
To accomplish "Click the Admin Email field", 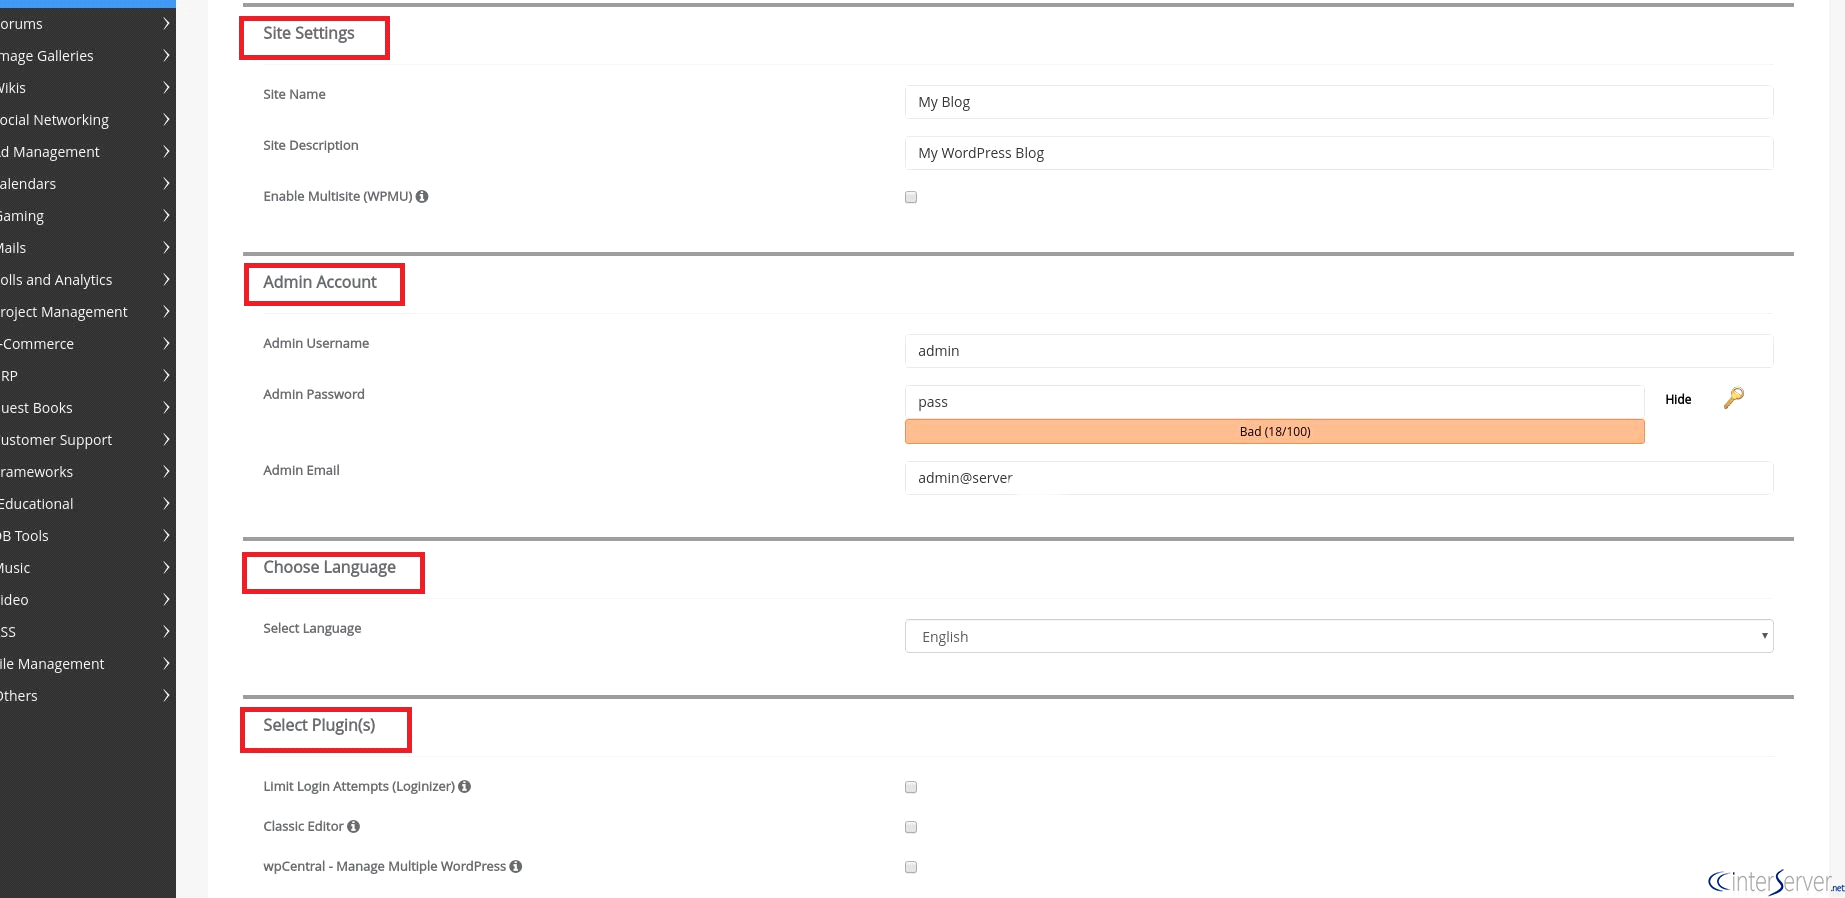I will [x=1339, y=478].
